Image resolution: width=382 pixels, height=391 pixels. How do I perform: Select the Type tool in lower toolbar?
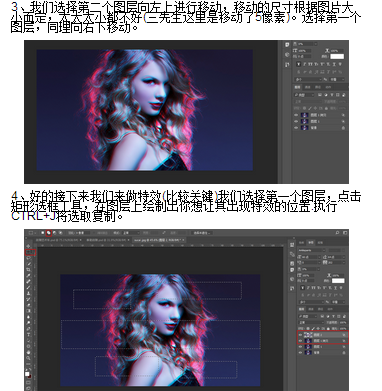coord(29,334)
